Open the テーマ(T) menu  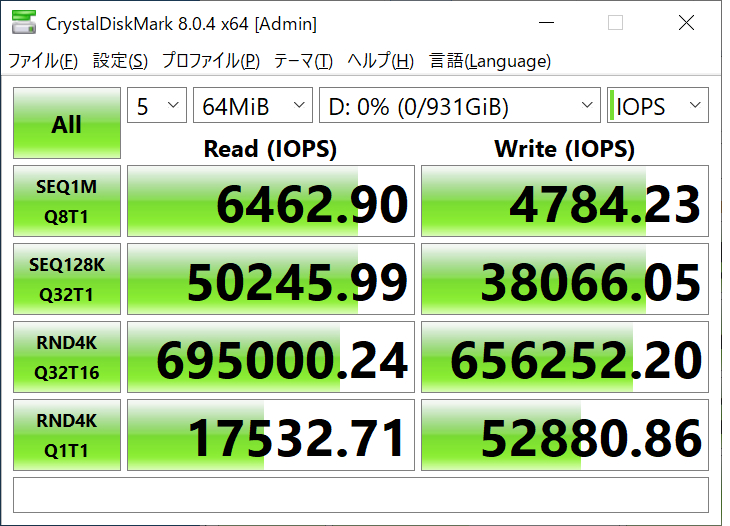coord(303,61)
